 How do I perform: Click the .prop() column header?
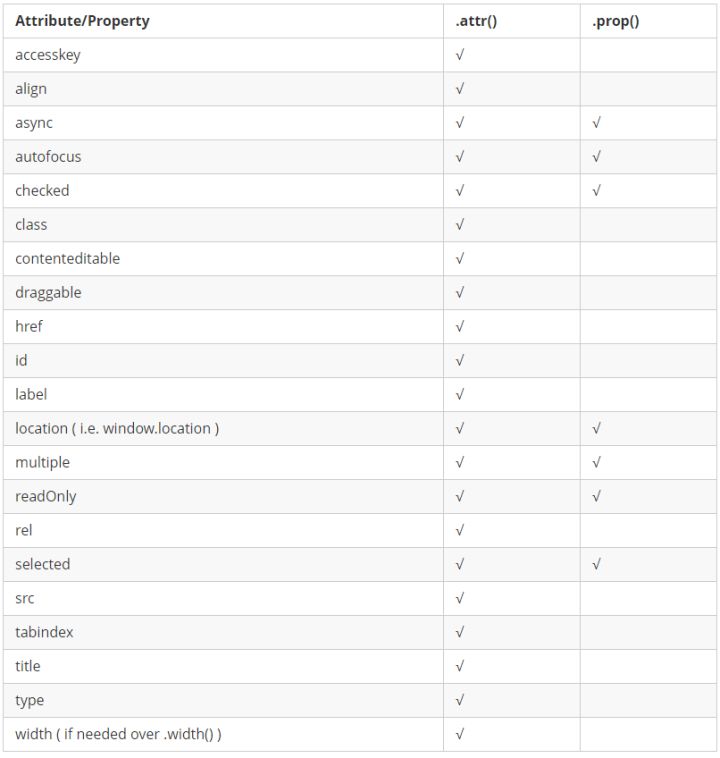point(616,21)
